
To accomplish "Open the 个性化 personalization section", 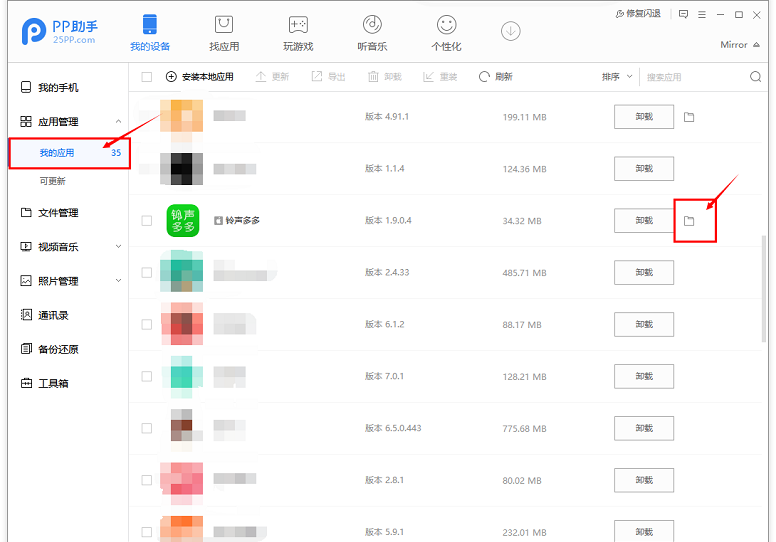I will (x=446, y=25).
